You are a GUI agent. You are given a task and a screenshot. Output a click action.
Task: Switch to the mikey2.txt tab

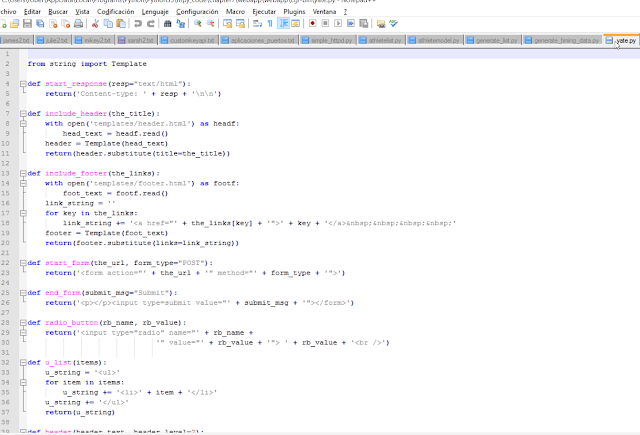[x=93, y=40]
